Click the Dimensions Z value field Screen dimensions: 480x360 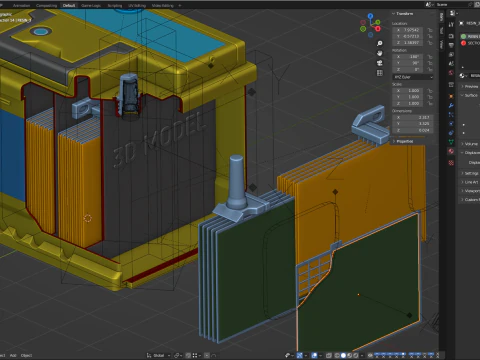(413, 130)
